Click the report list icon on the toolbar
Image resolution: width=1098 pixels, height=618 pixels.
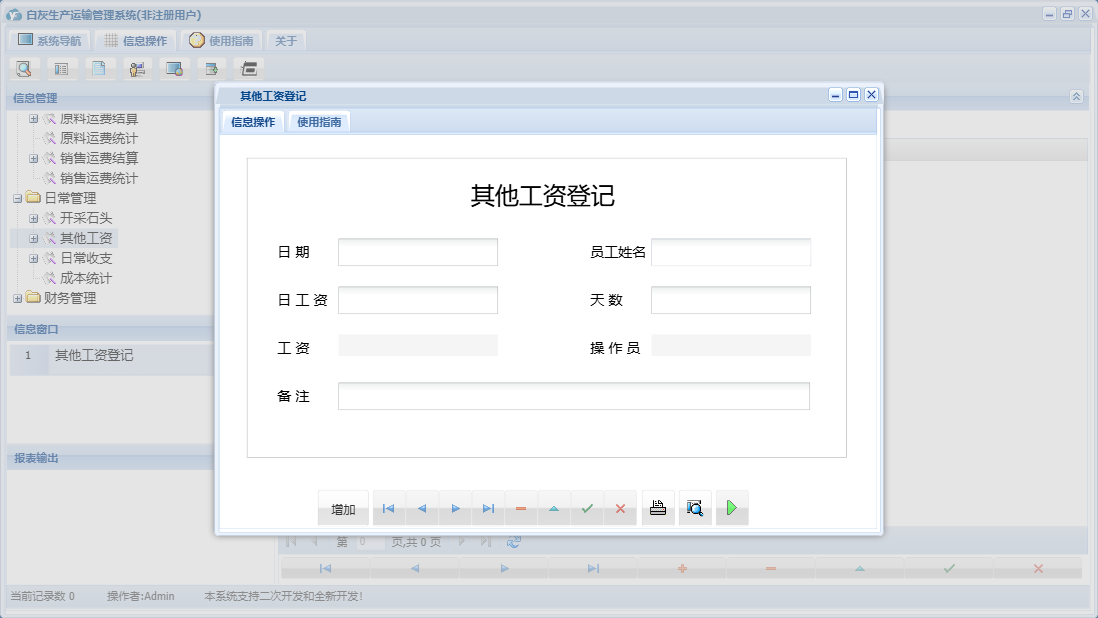click(x=60, y=68)
